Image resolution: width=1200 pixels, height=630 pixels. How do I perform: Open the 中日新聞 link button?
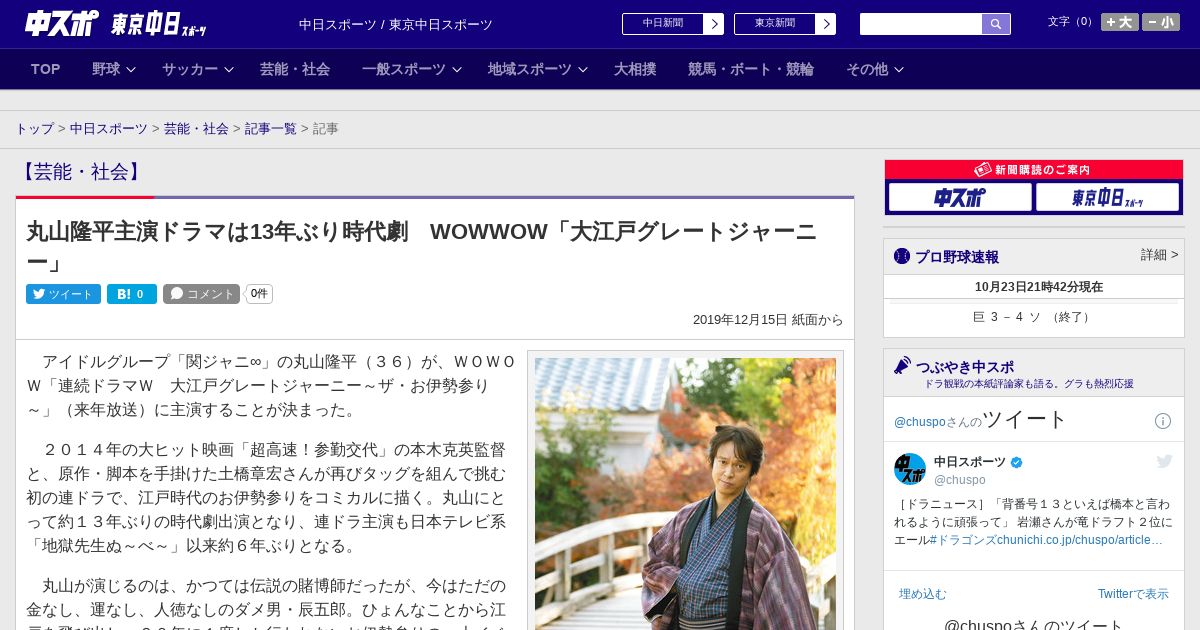pyautogui.click(x=662, y=23)
